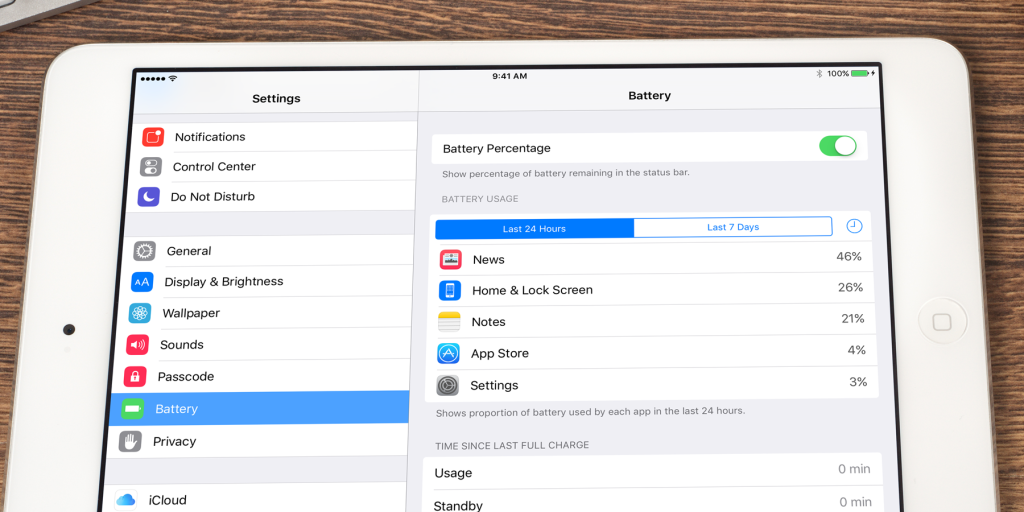Open Wallpaper settings

click(x=264, y=313)
